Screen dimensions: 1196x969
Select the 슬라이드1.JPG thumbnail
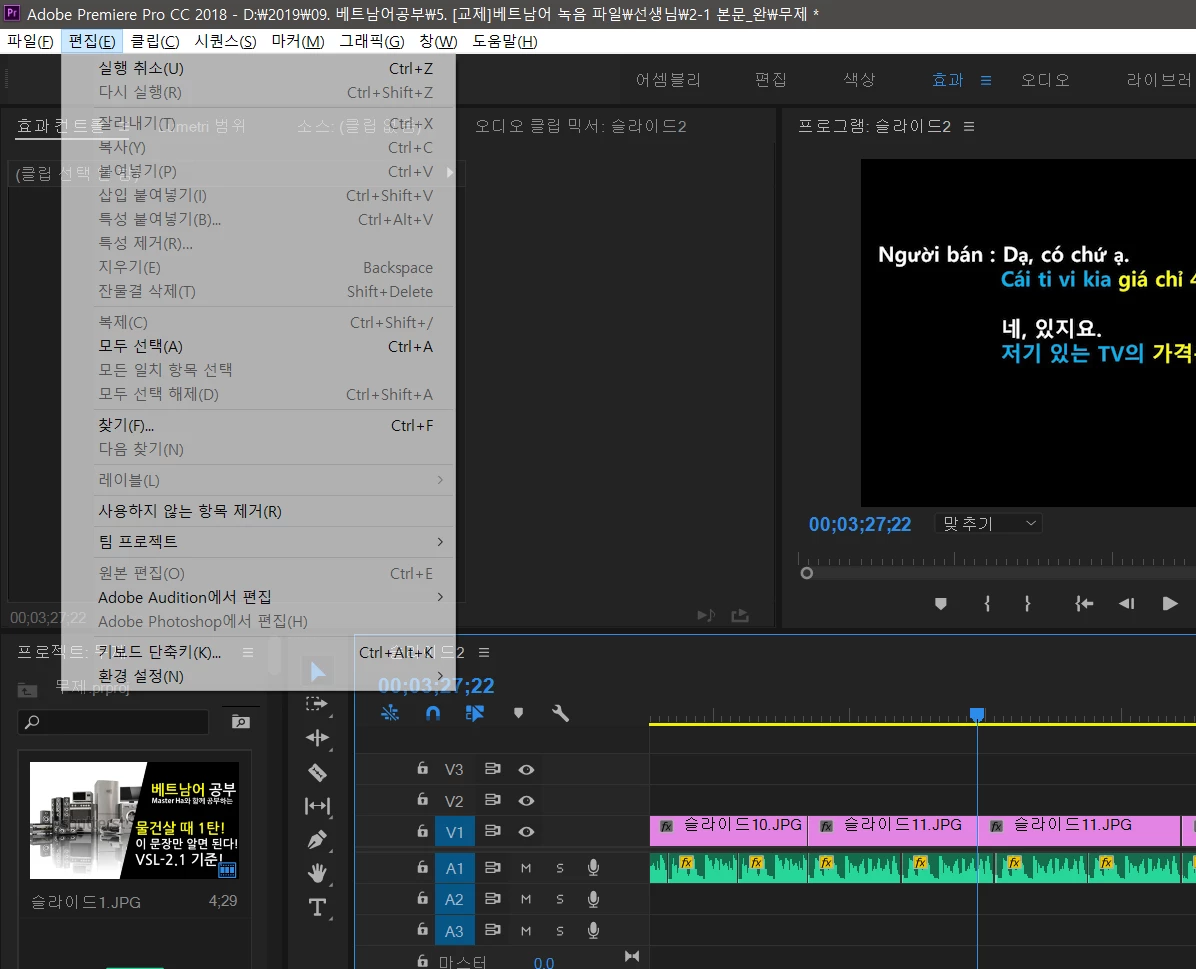(x=134, y=820)
